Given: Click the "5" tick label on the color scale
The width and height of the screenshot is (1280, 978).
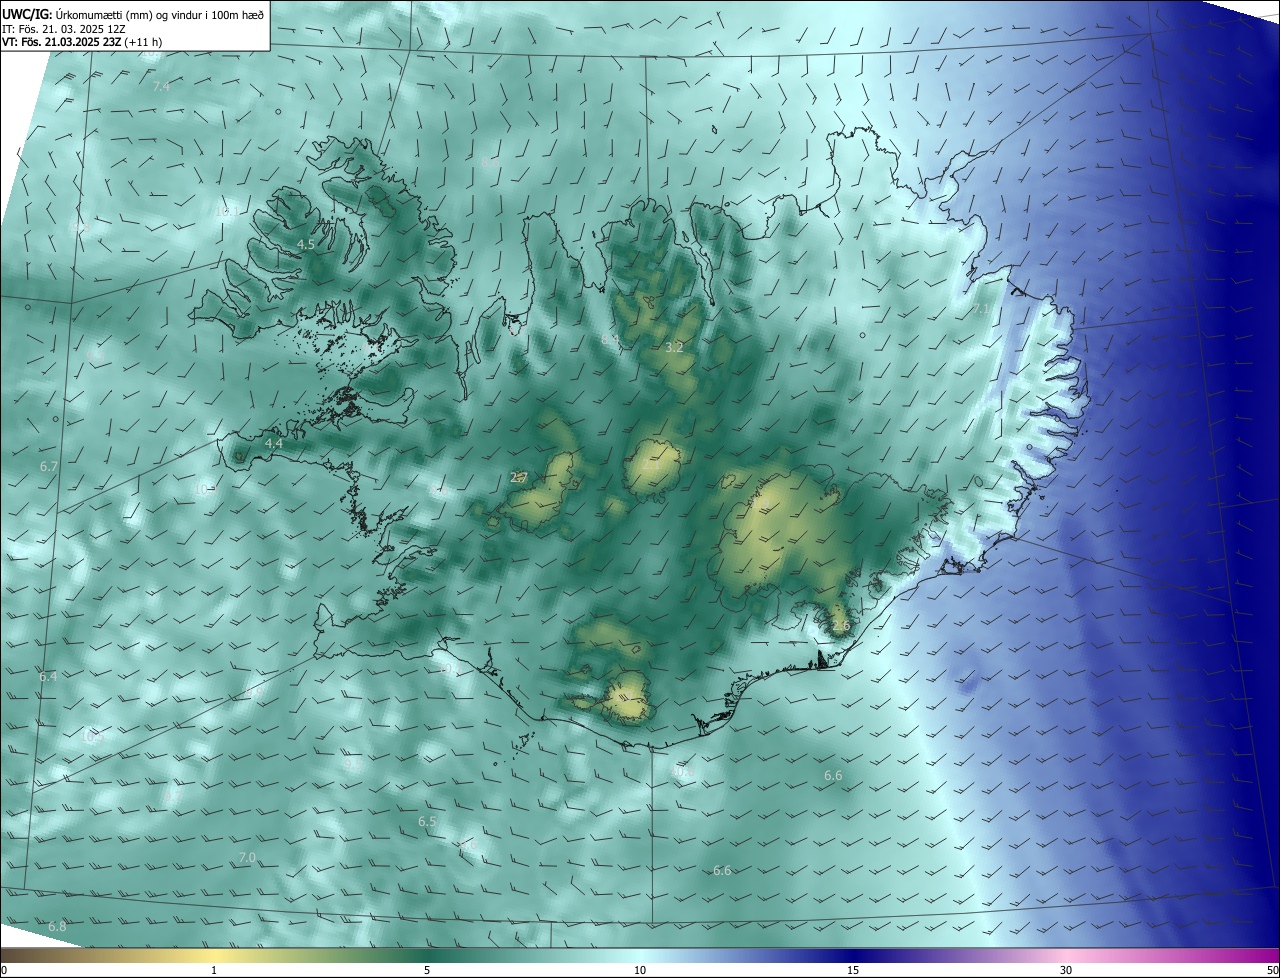Looking at the screenshot, I should pos(427,970).
